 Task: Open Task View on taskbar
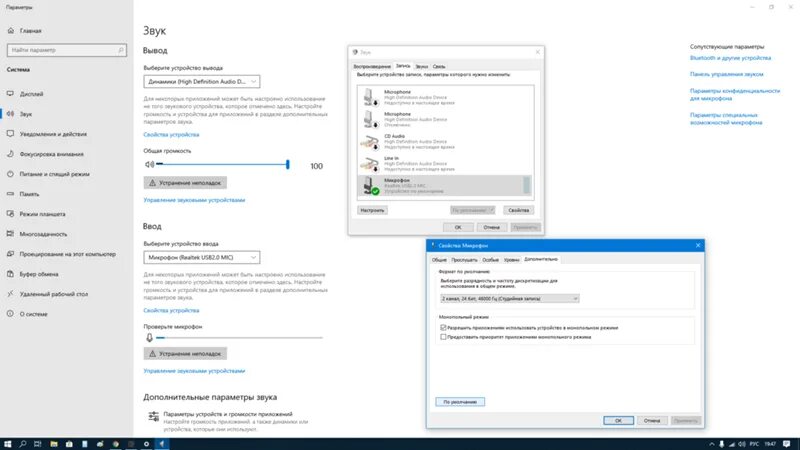(38, 444)
